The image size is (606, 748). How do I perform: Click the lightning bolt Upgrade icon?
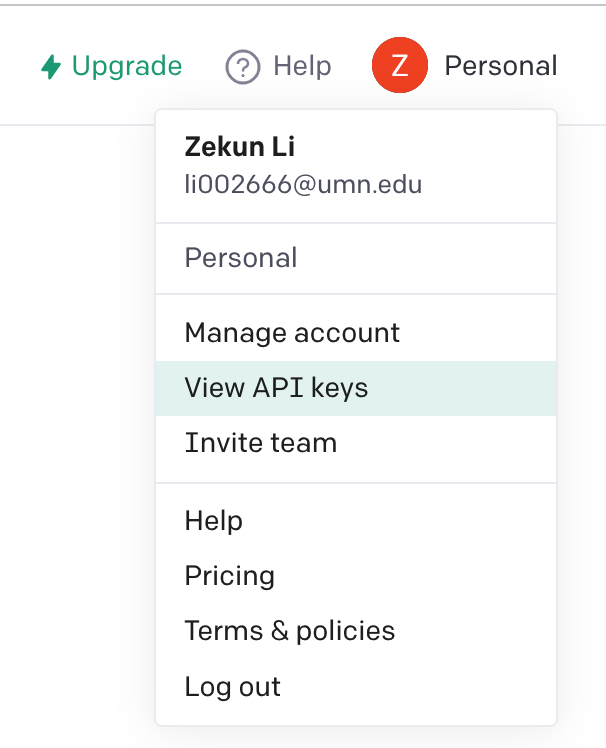pyautogui.click(x=51, y=67)
